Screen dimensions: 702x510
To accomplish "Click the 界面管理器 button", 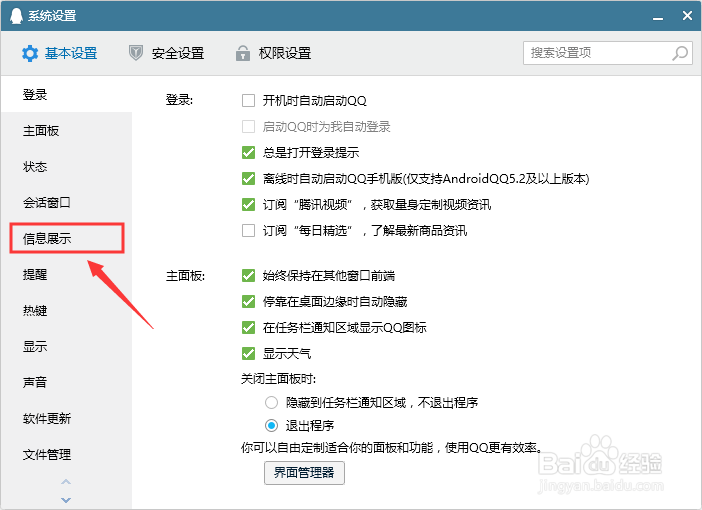I will pyautogui.click(x=304, y=472).
